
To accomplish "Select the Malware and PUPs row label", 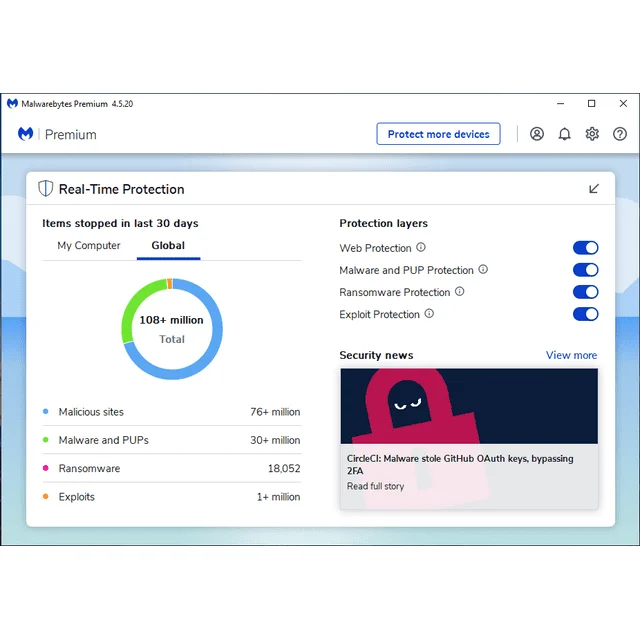I will point(104,440).
